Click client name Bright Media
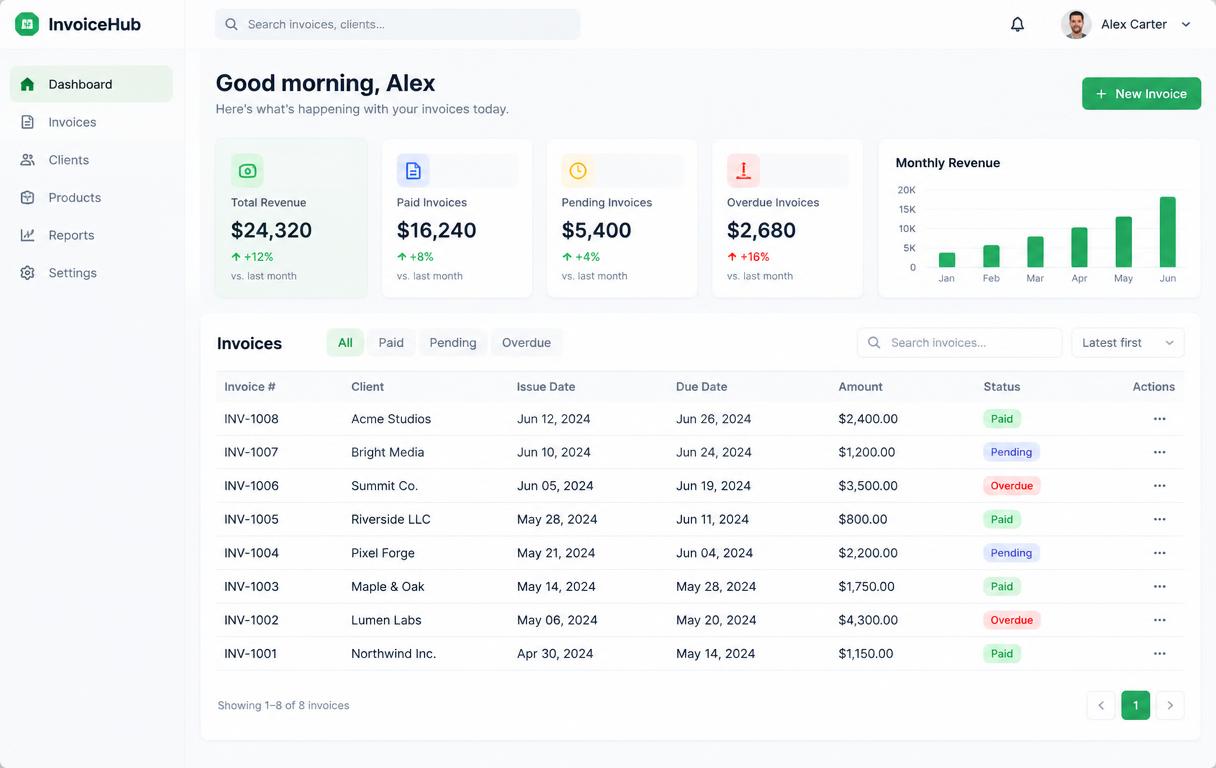 [x=387, y=452]
